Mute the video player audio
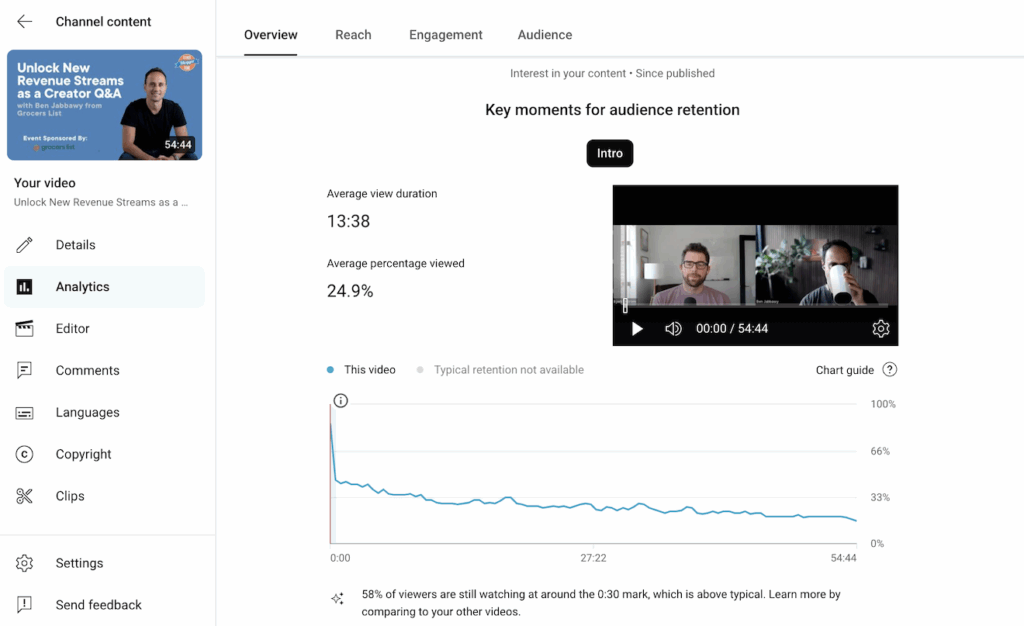 [672, 328]
